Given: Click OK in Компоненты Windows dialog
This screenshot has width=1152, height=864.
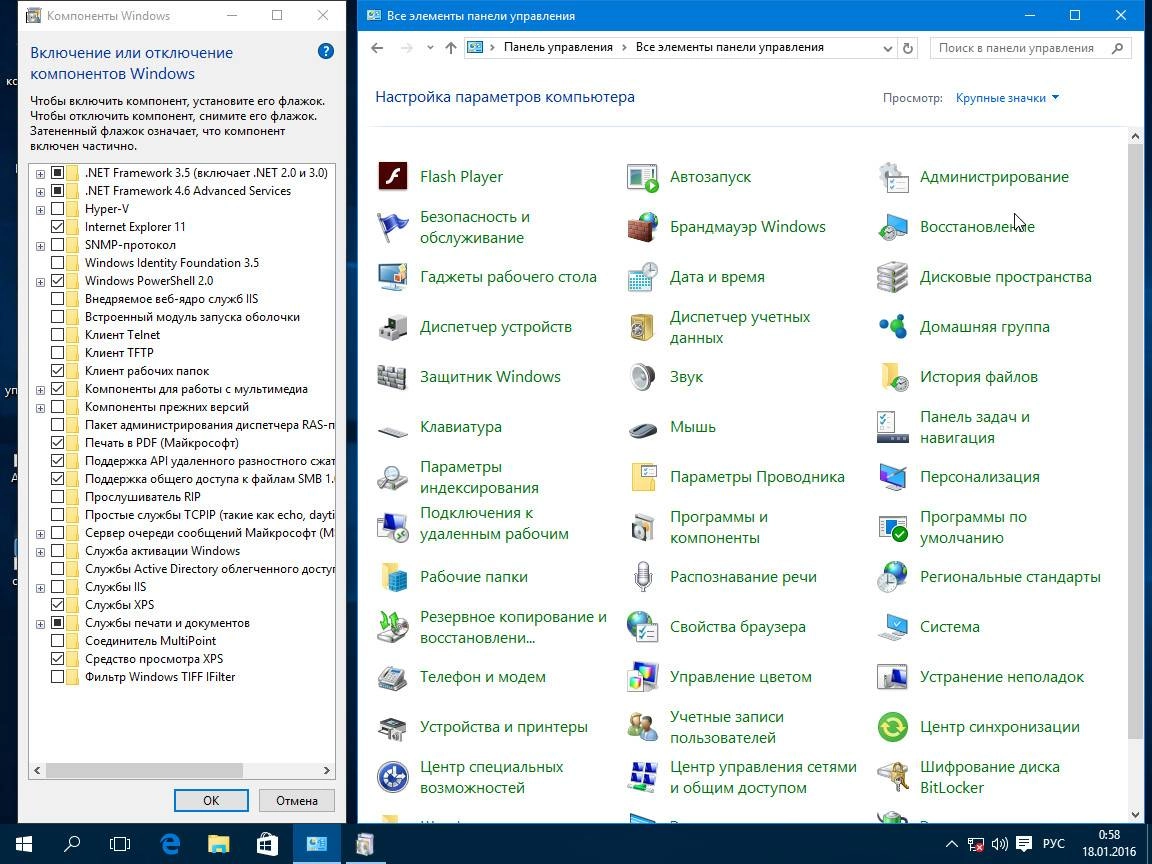Looking at the screenshot, I should click(211, 800).
